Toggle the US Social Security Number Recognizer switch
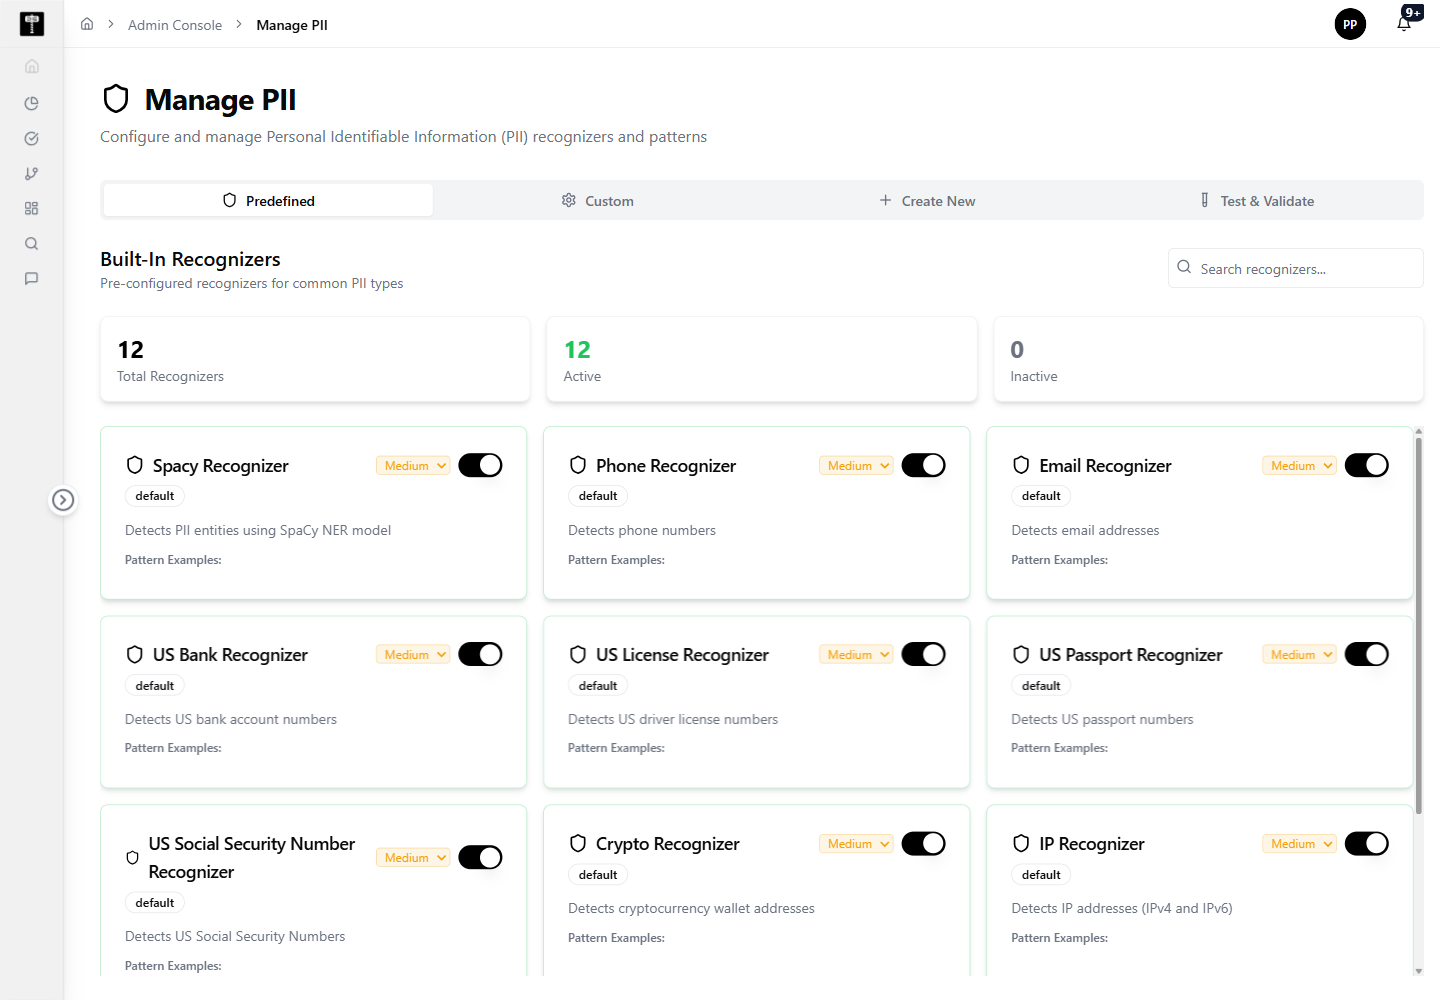 click(480, 857)
